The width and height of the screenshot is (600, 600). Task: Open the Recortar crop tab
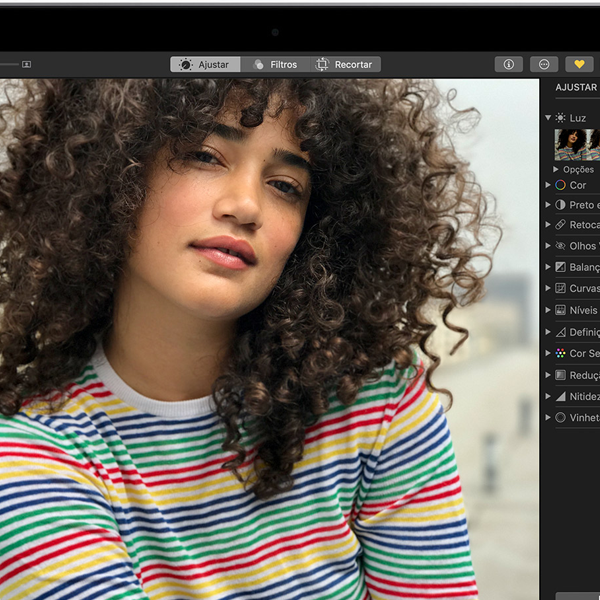344,64
